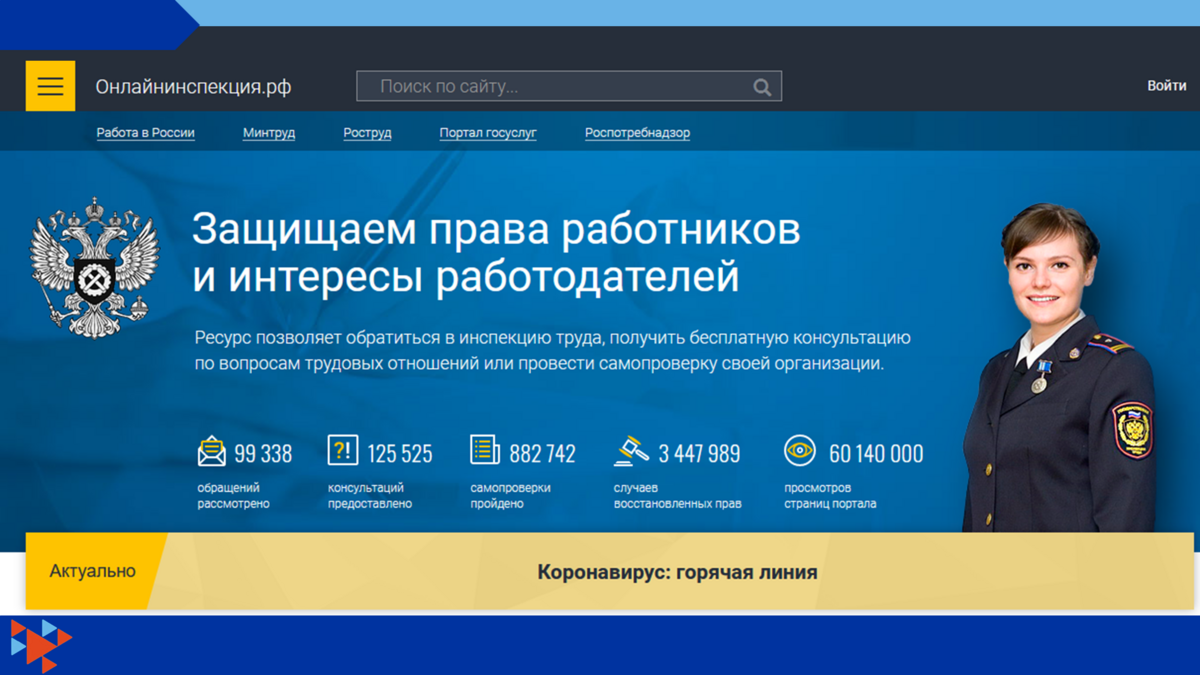
Task: Select the yellow Актуально tab
Action: (x=93, y=572)
